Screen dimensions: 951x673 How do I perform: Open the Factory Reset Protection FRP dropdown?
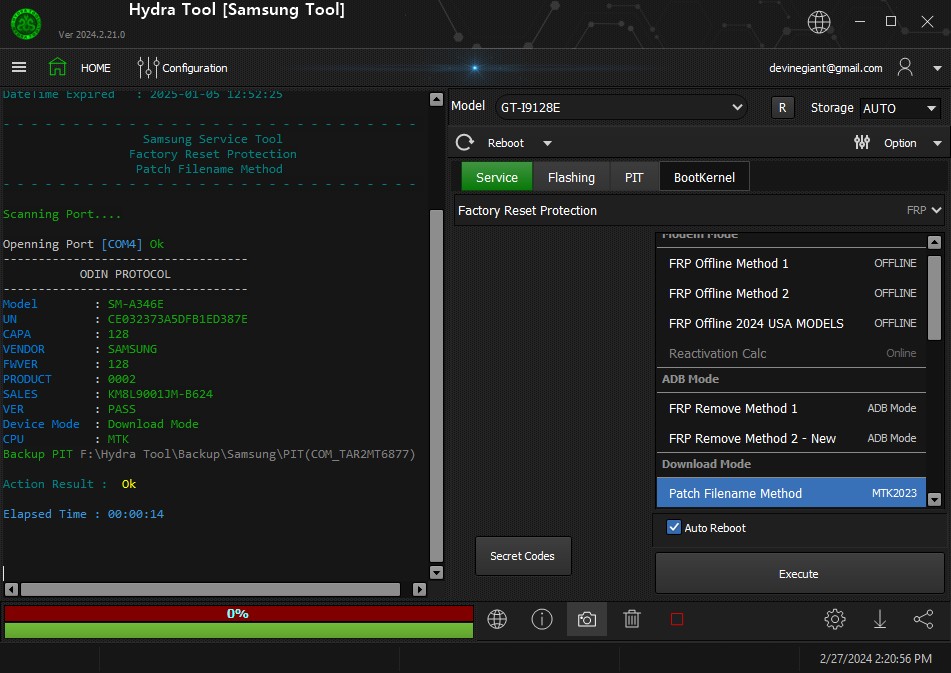[699, 210]
